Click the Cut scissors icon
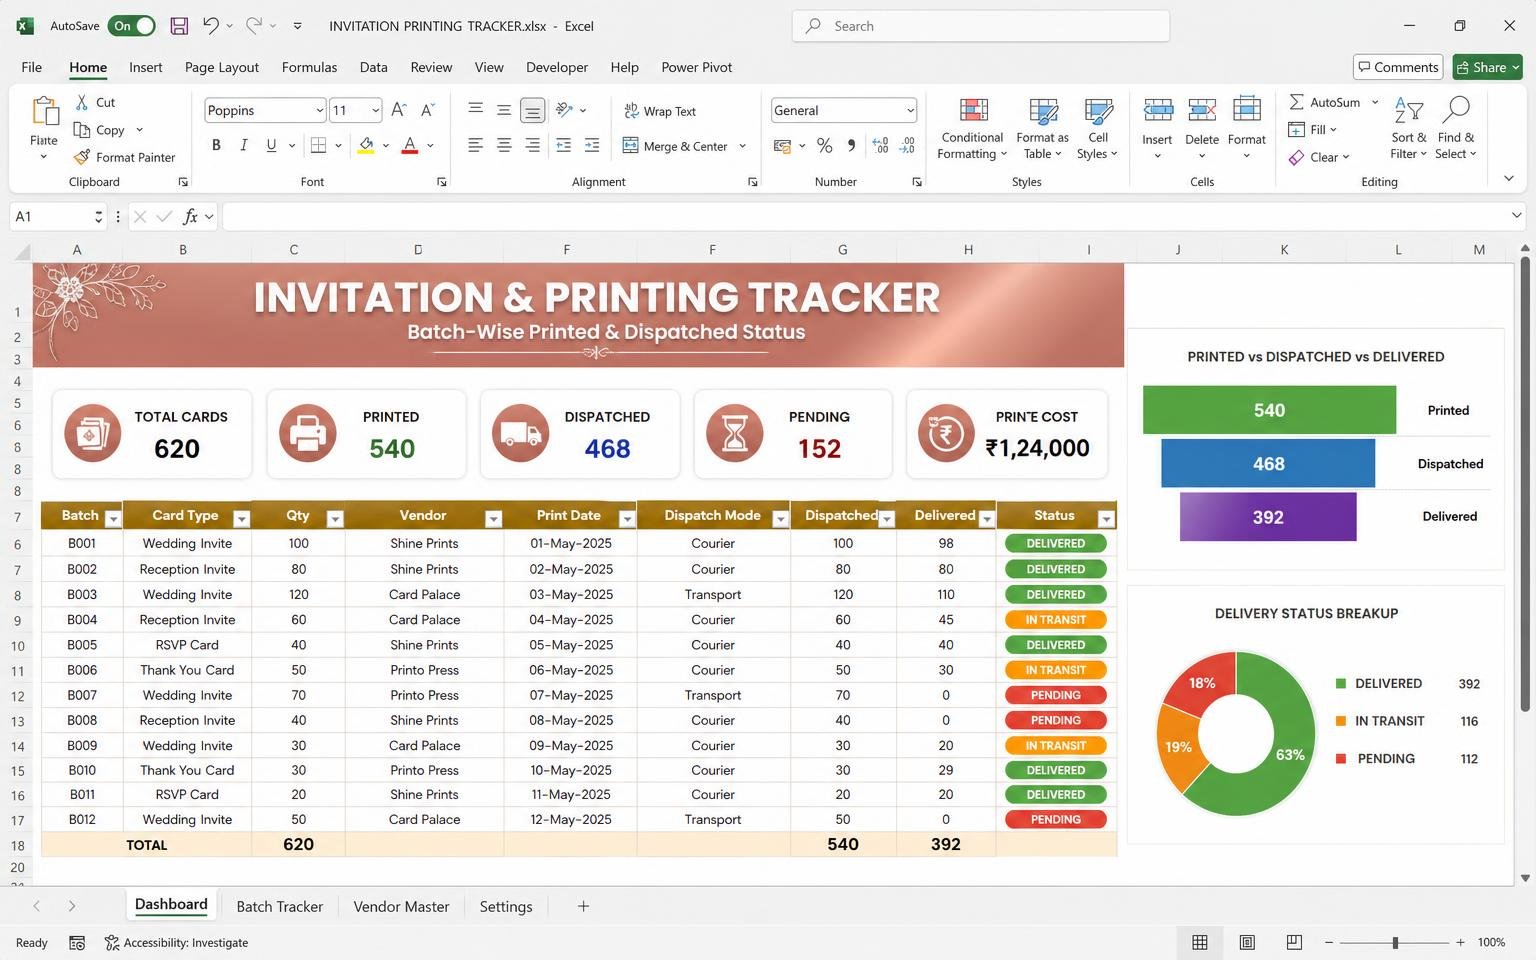 (82, 102)
